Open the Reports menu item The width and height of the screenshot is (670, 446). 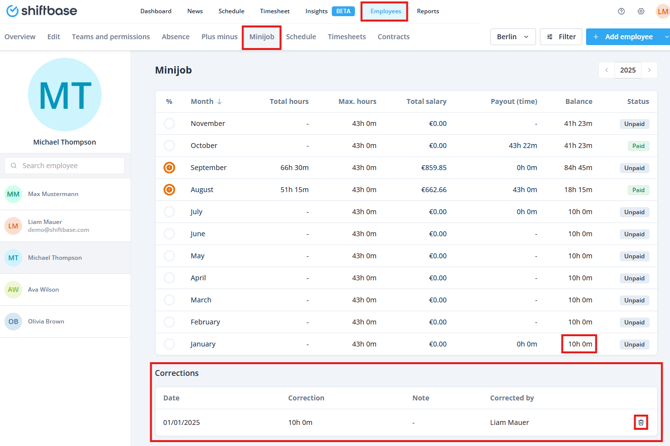tap(428, 12)
